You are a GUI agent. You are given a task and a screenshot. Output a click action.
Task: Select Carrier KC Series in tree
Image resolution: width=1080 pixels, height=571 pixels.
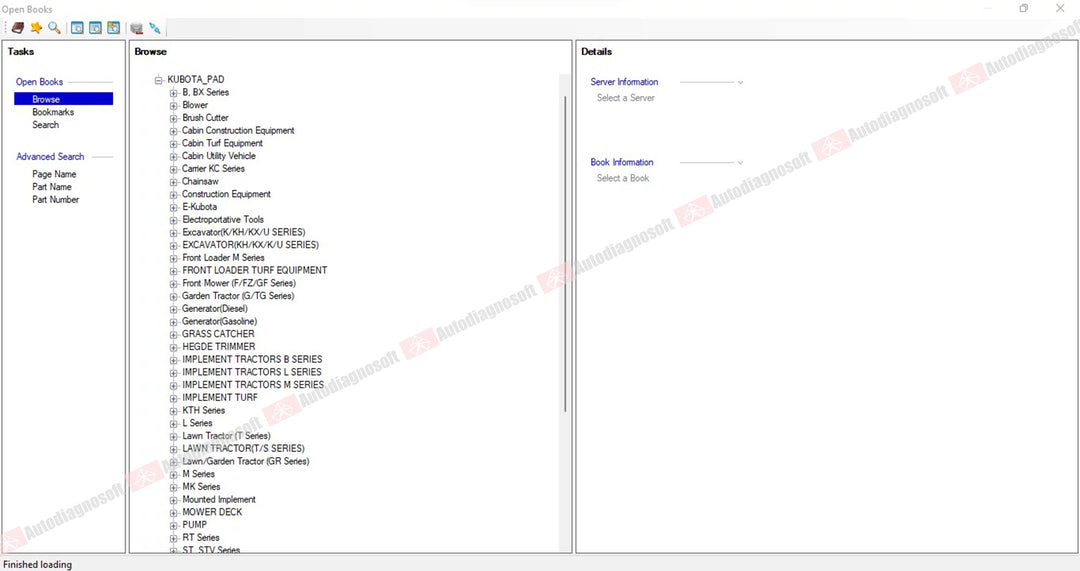point(214,169)
